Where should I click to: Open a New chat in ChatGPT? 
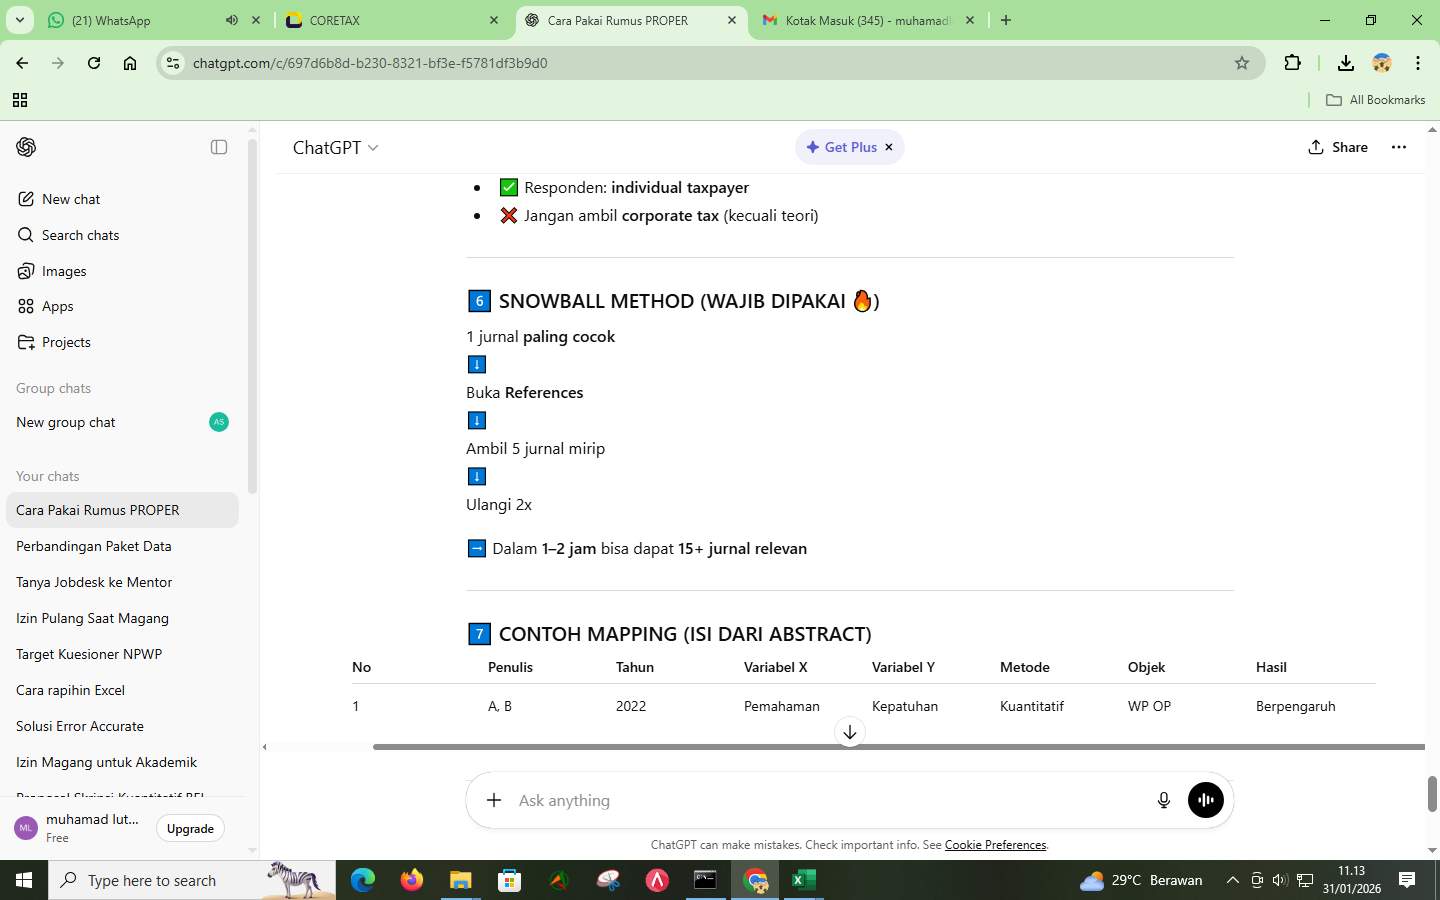pos(69,199)
